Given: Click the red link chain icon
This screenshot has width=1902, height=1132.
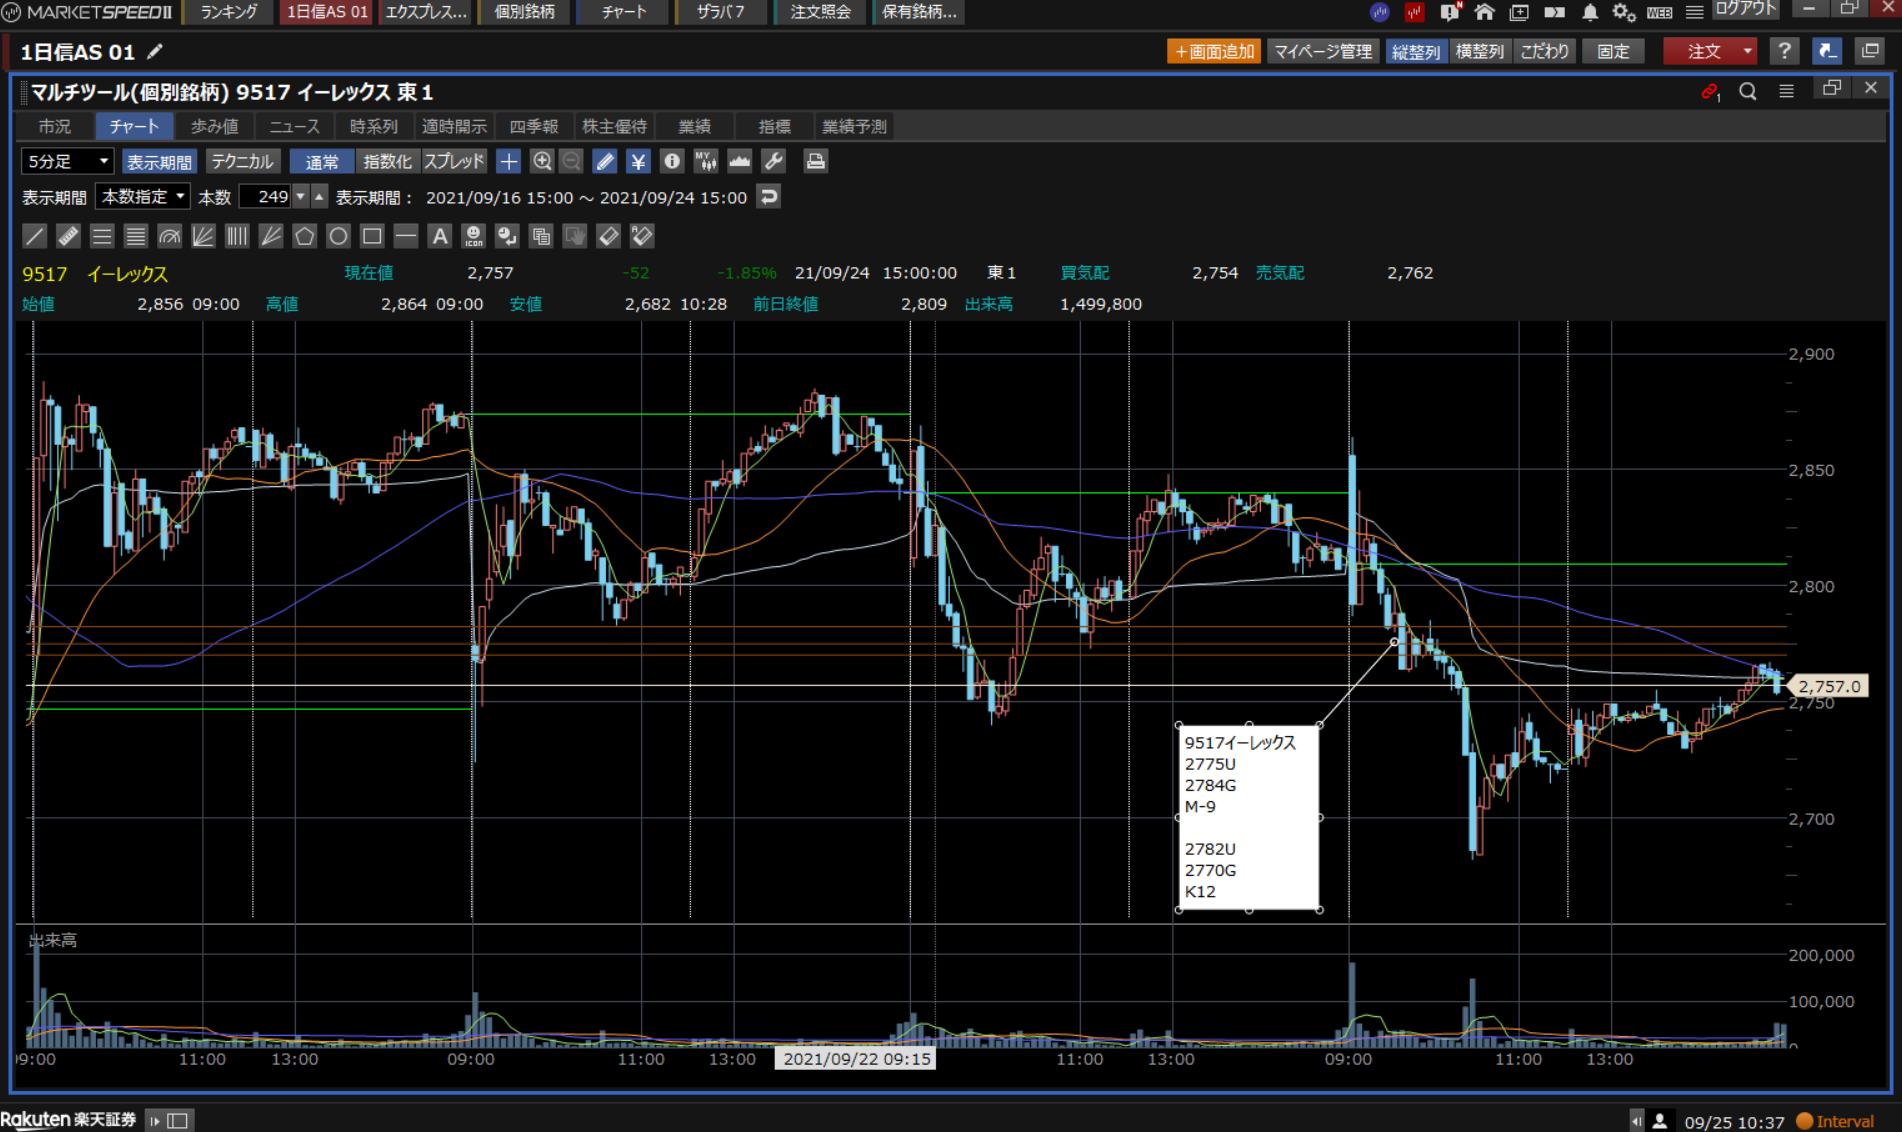Looking at the screenshot, I should (x=1709, y=91).
